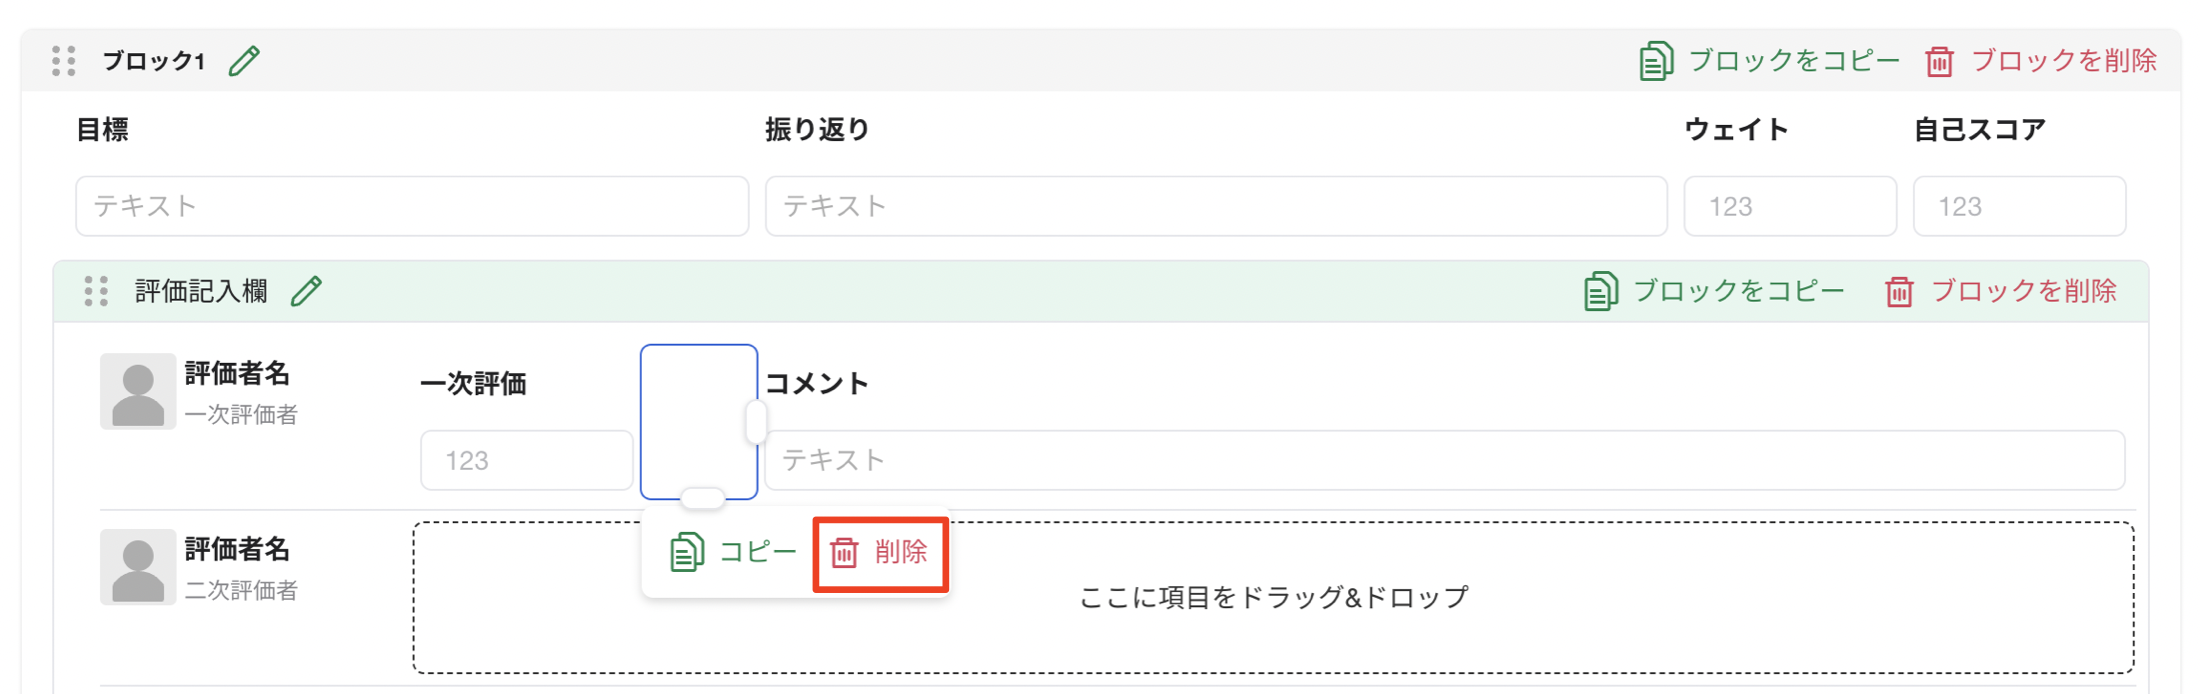The width and height of the screenshot is (2200, 694).
Task: Choose コピー from the floating context toolbar
Action: [x=757, y=552]
